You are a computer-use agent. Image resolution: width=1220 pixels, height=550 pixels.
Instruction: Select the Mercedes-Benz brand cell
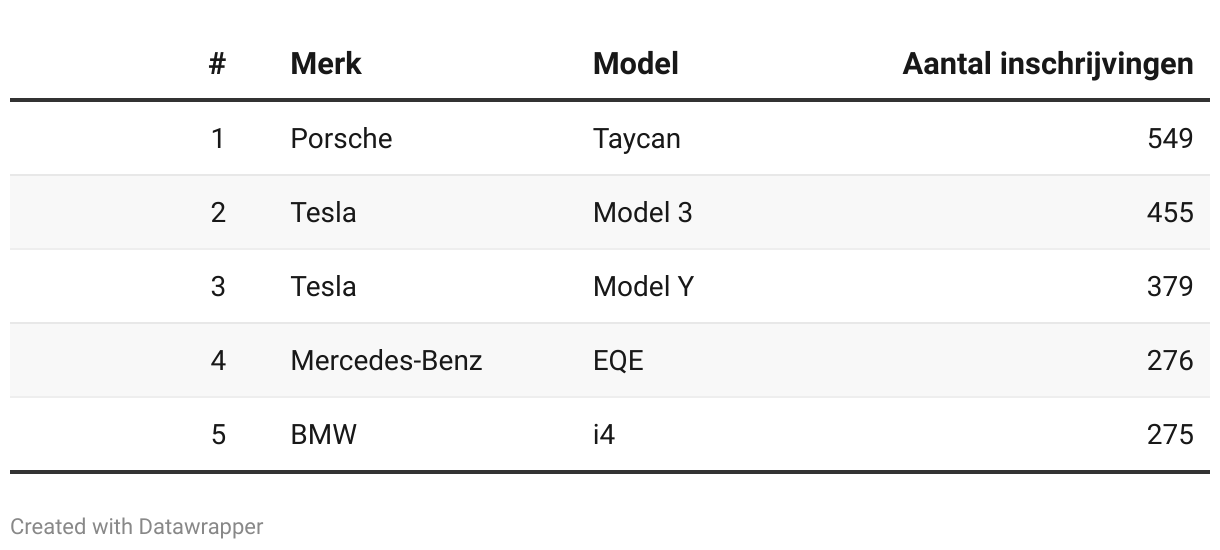click(386, 360)
